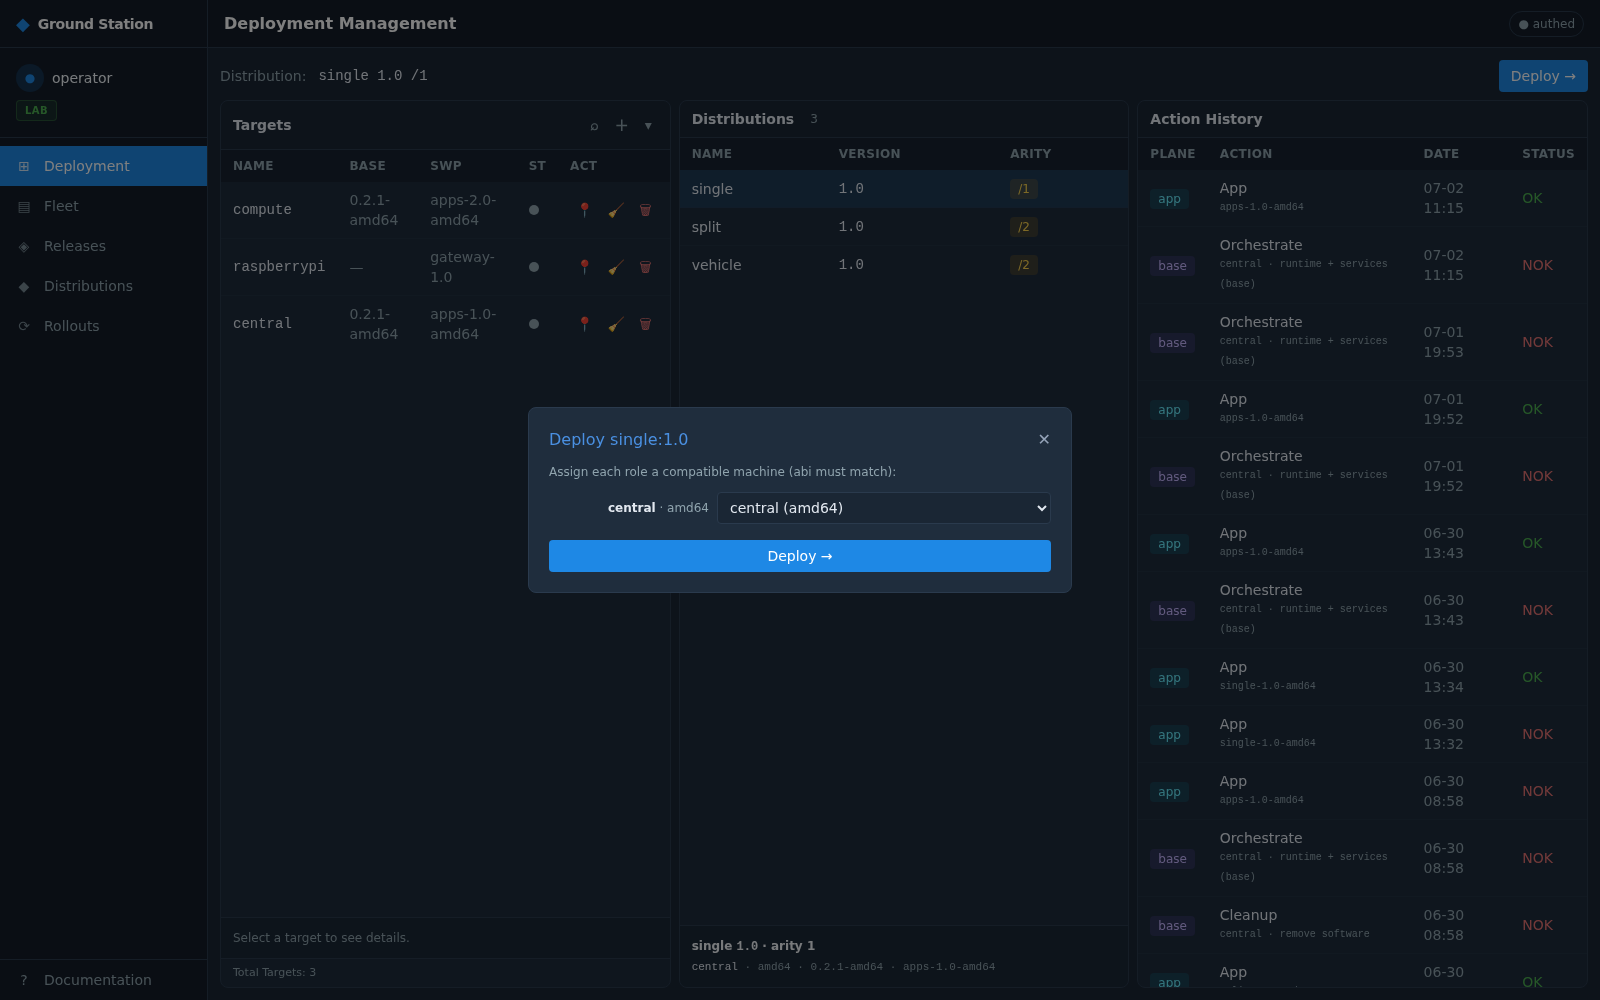Open Releases in the sidebar
Viewport: 1600px width, 1000px height.
point(104,246)
